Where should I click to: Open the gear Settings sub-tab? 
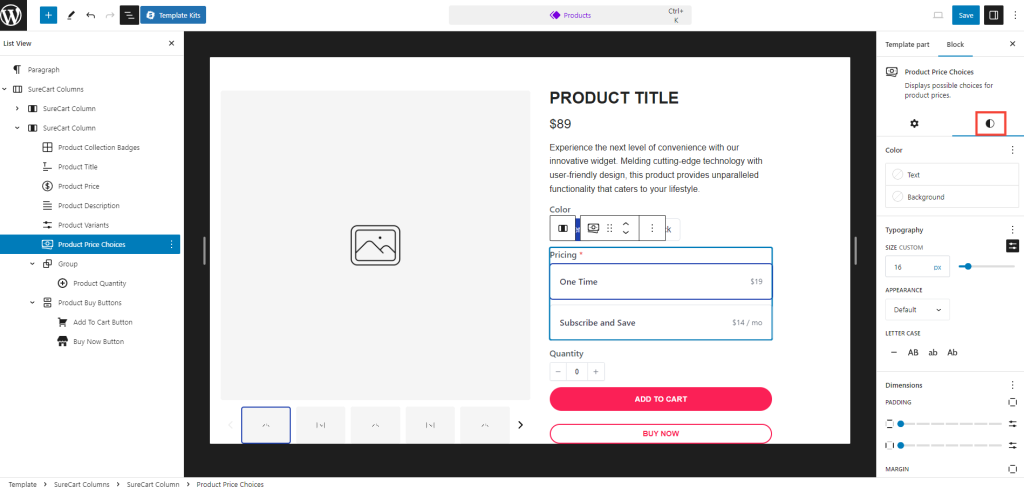(914, 123)
